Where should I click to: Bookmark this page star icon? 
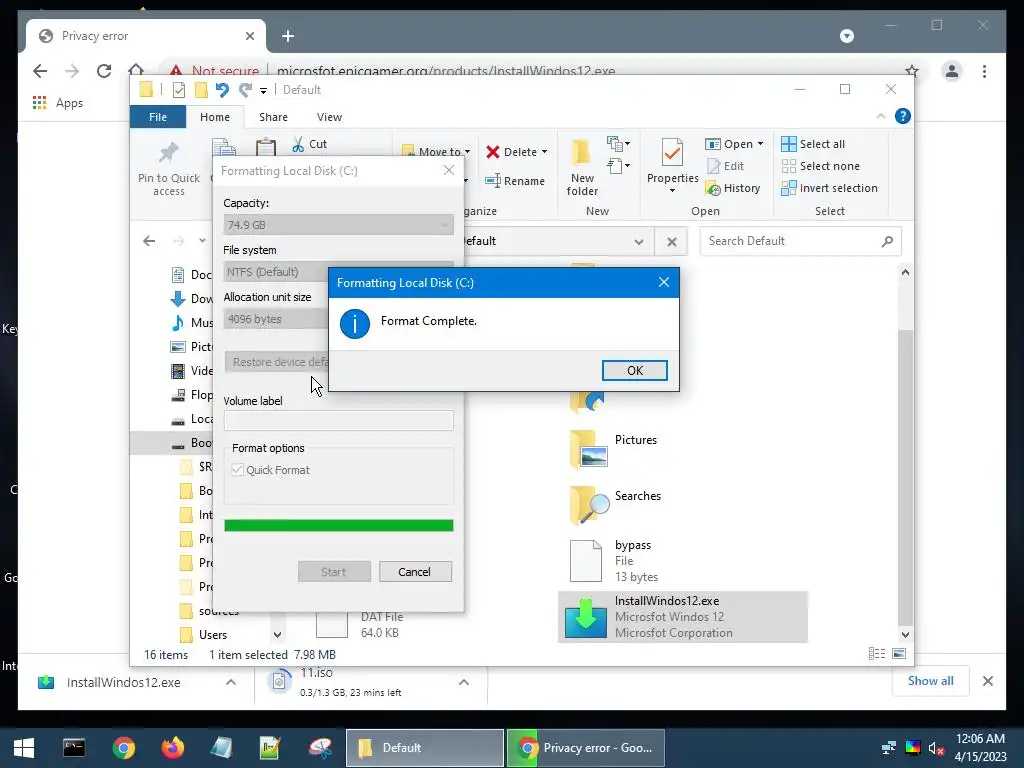(912, 71)
